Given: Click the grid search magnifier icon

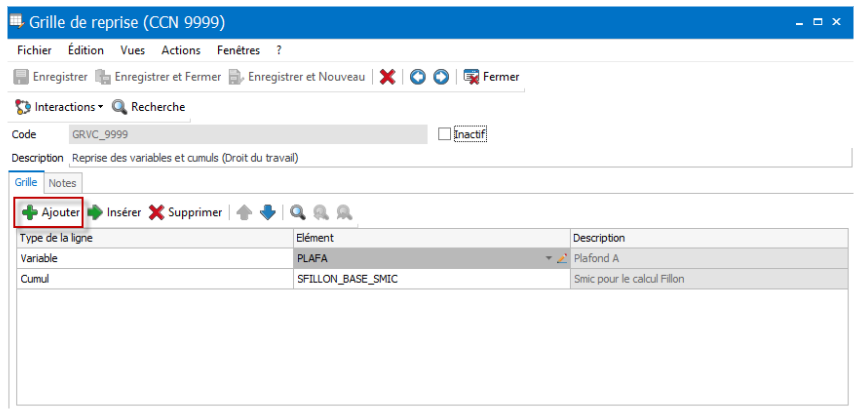Looking at the screenshot, I should (298, 212).
